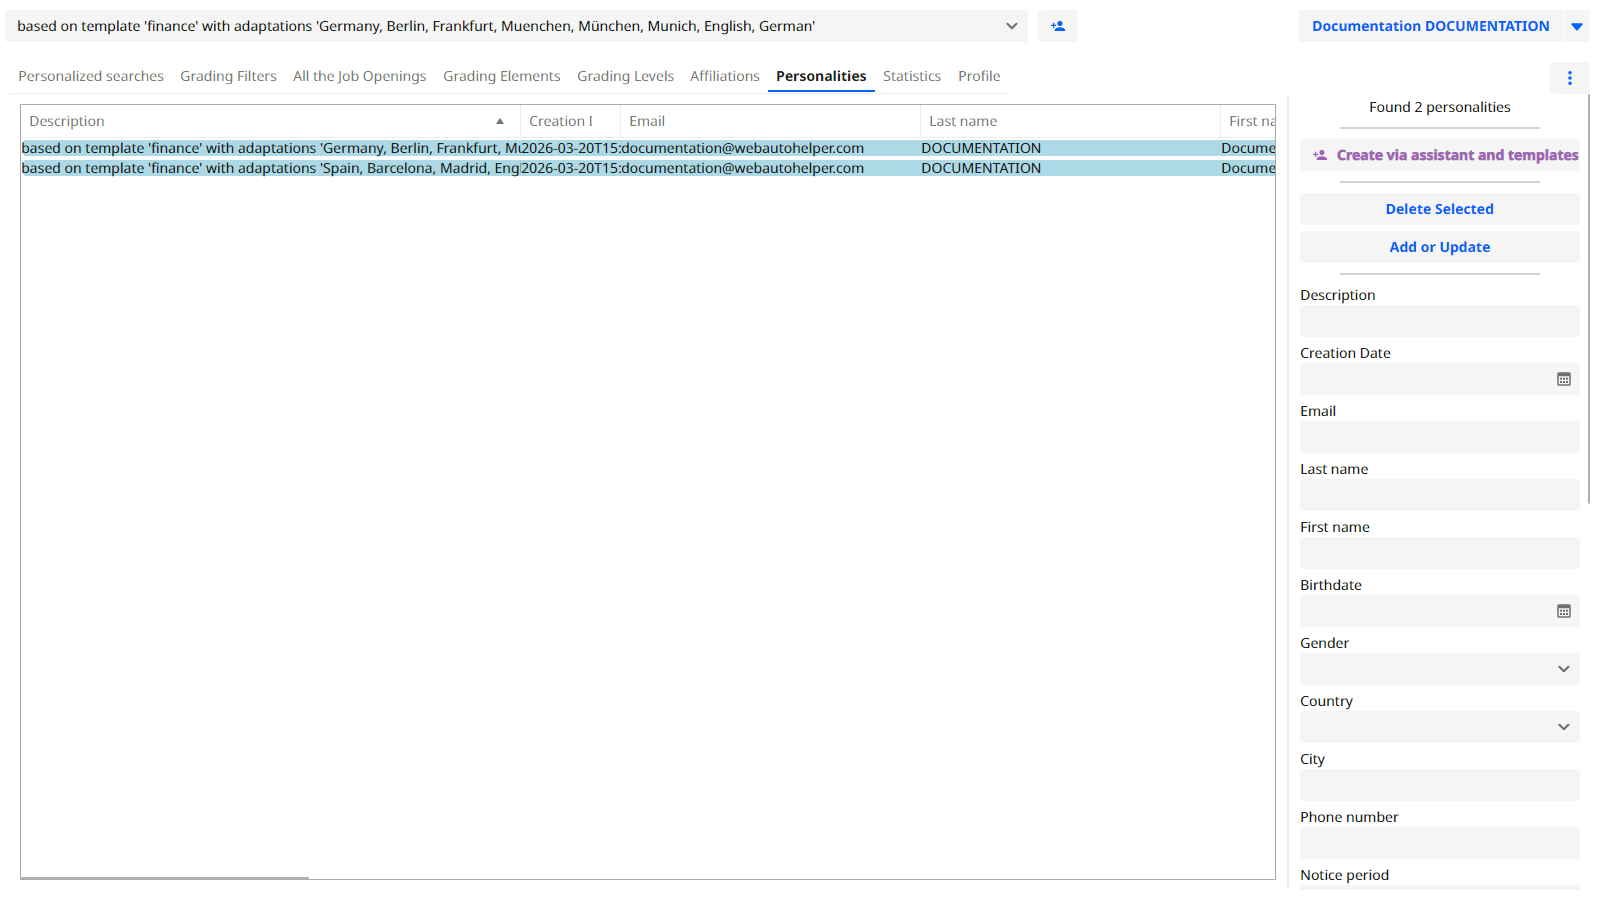Expand the user account dropdown arrow

tap(1577, 27)
